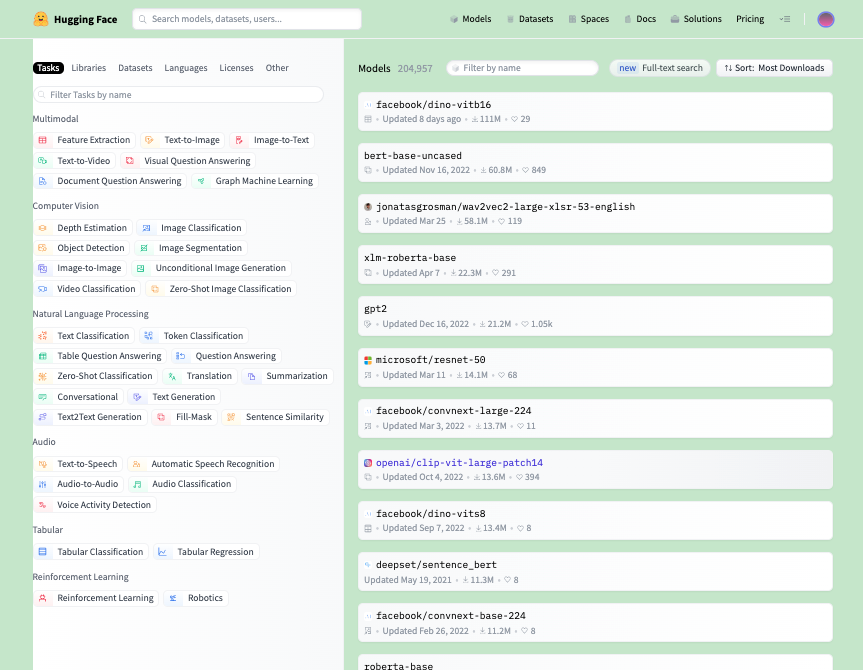Click the Image Classification task icon
The image size is (863, 670).
[x=146, y=228]
